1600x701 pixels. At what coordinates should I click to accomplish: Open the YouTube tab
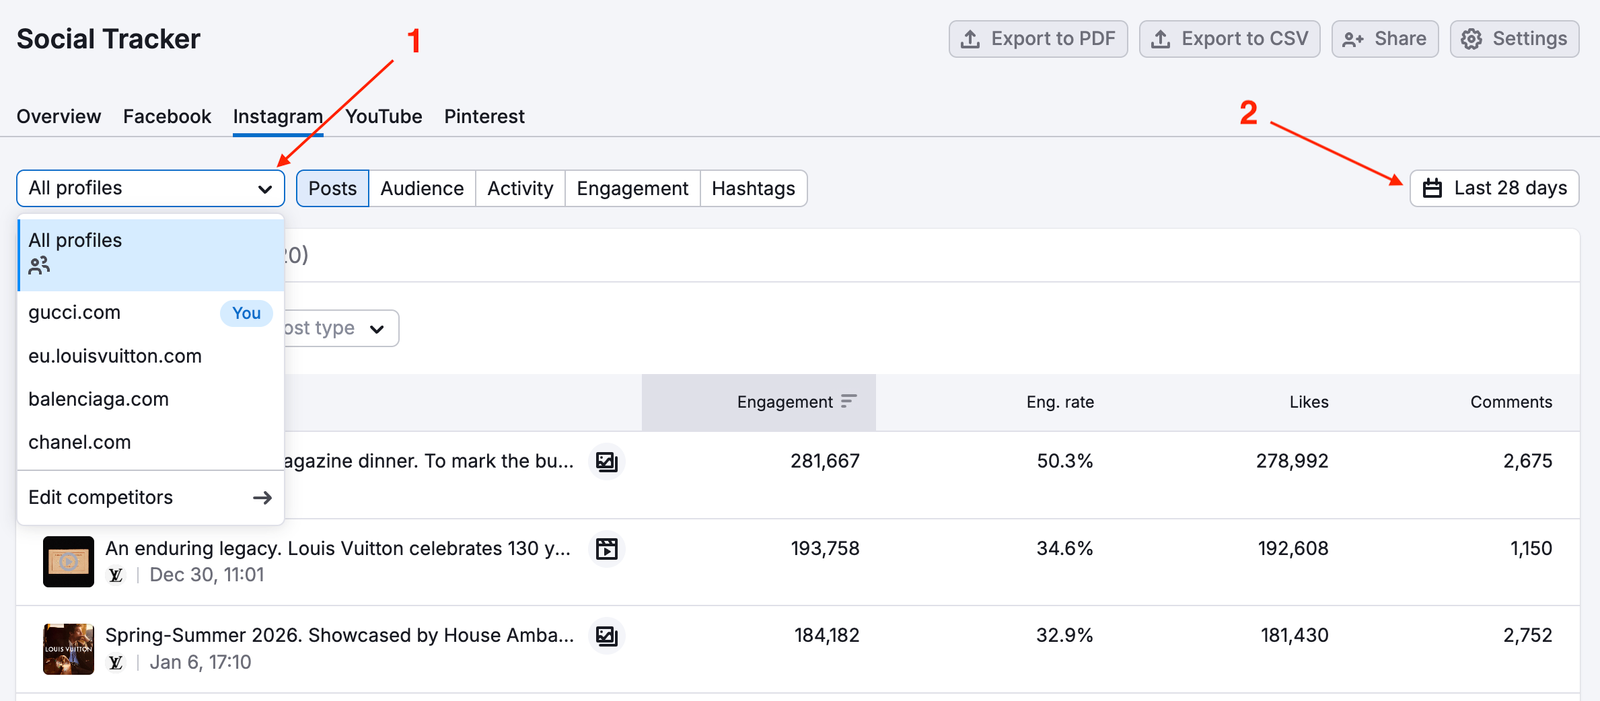tap(383, 116)
